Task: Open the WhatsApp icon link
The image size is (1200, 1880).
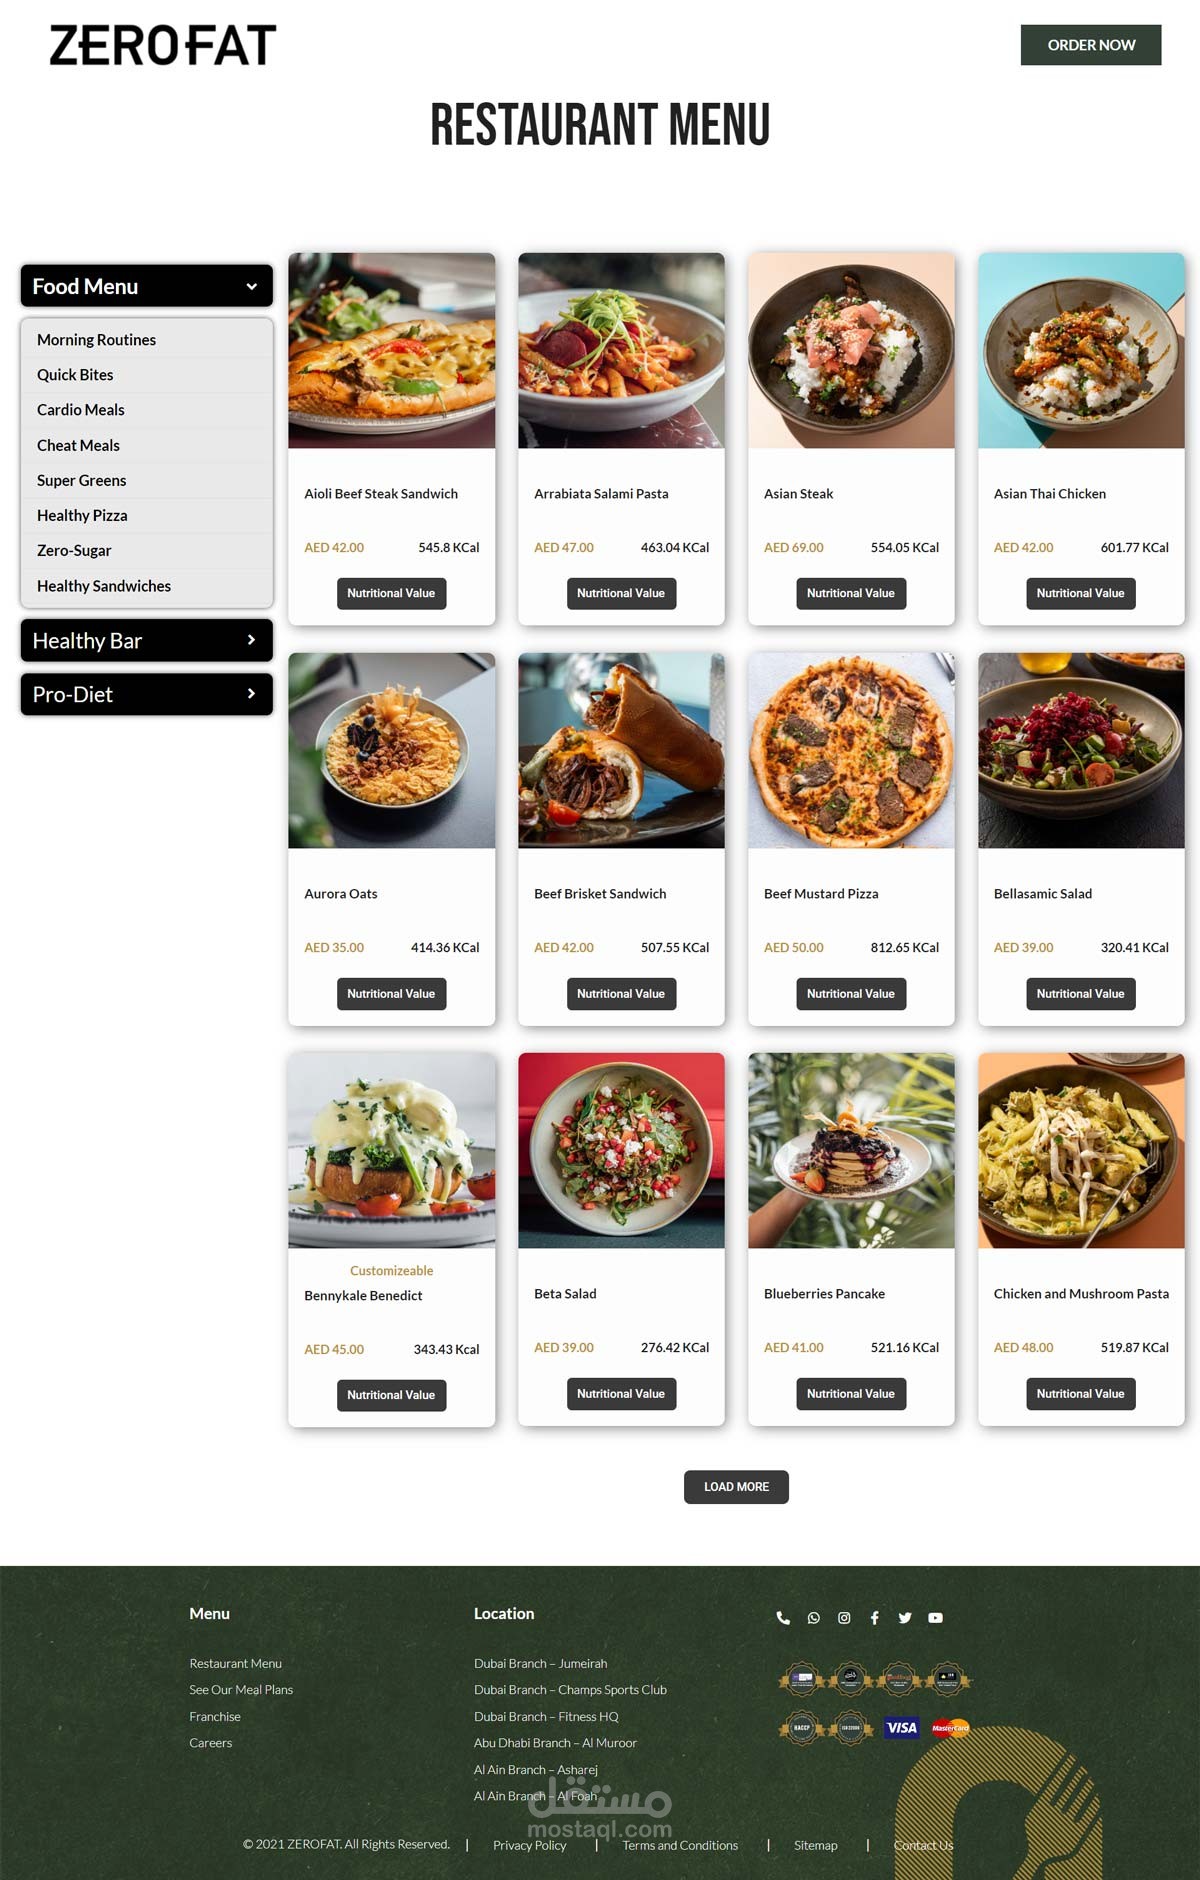Action: (x=814, y=1618)
